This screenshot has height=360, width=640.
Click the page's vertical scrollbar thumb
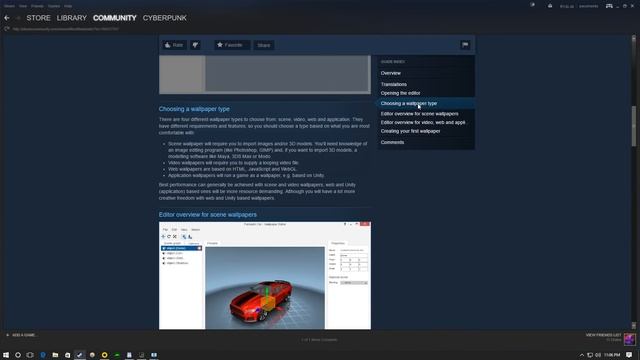pos(633,126)
